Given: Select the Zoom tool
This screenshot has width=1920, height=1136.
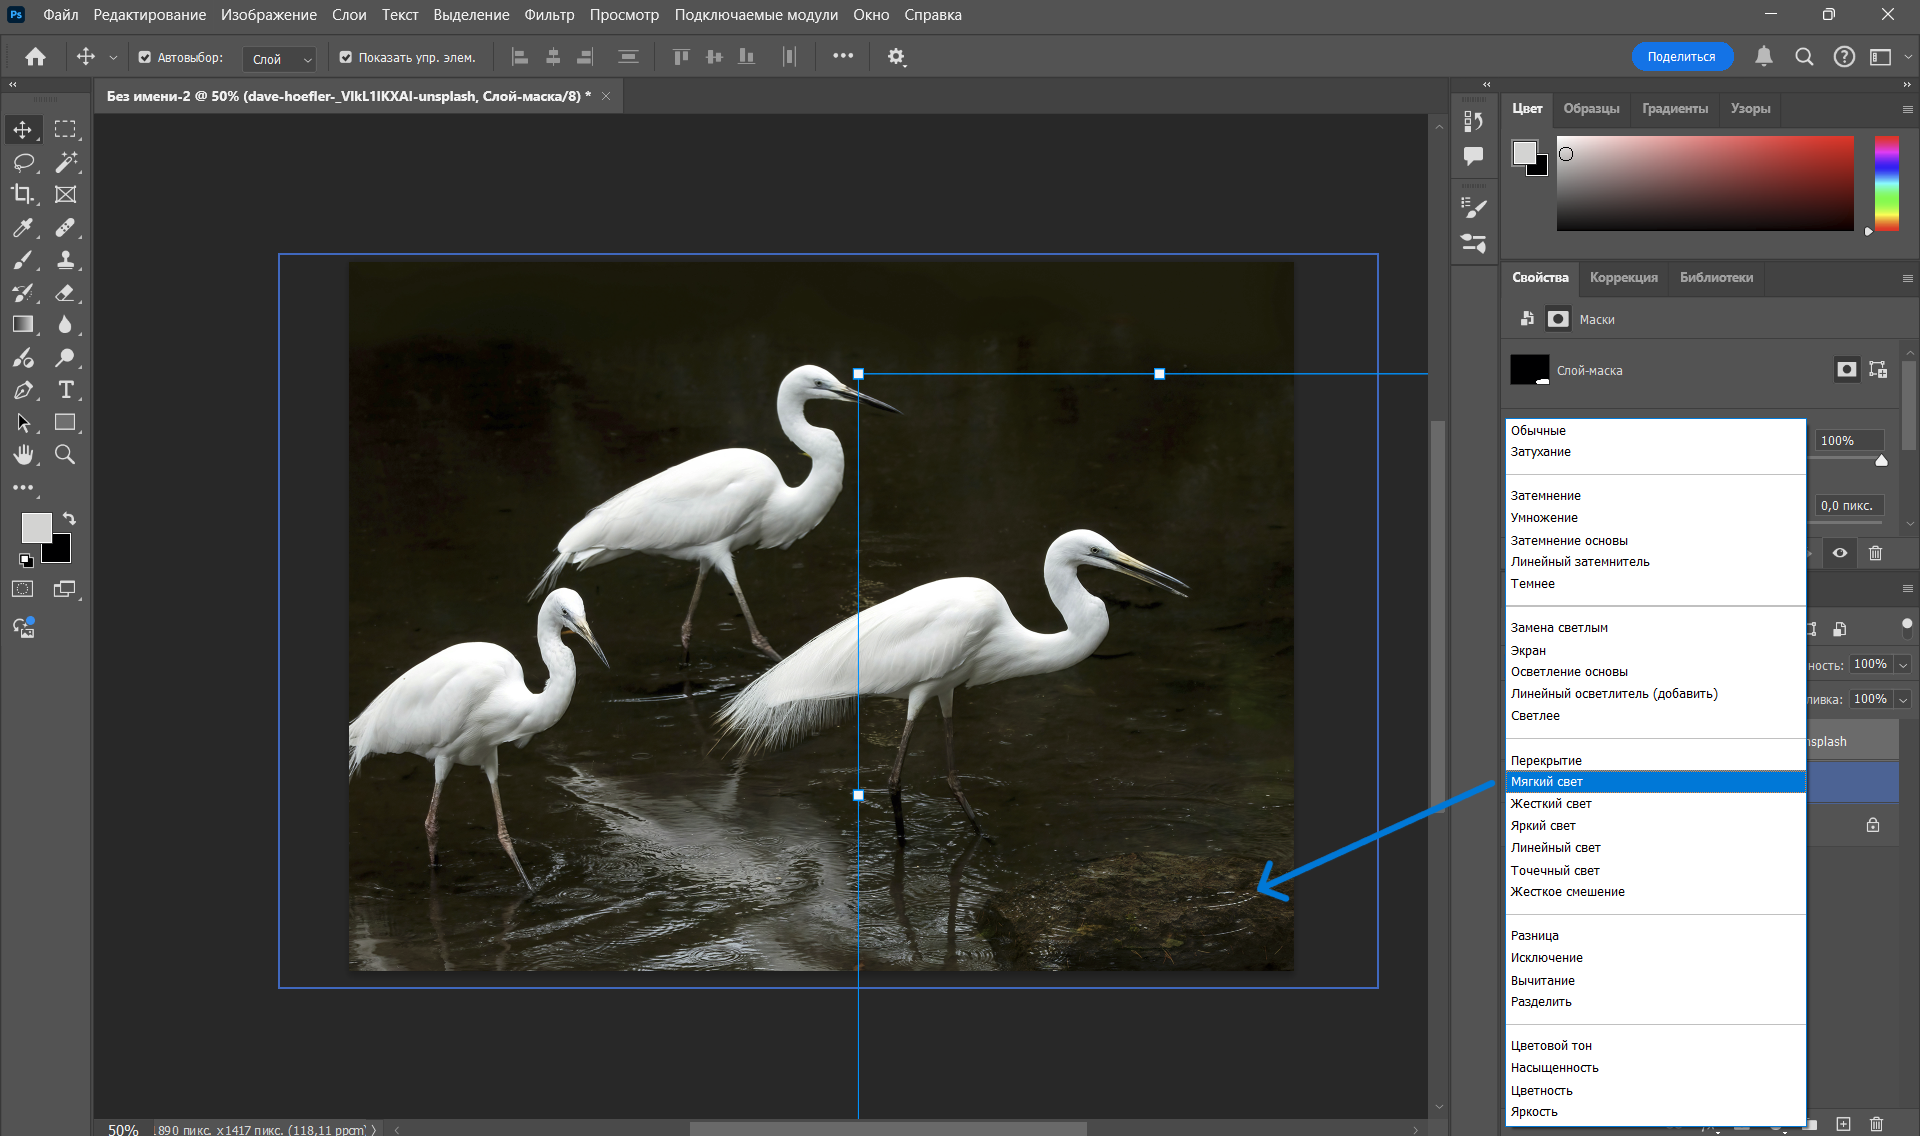Looking at the screenshot, I should click(x=65, y=455).
